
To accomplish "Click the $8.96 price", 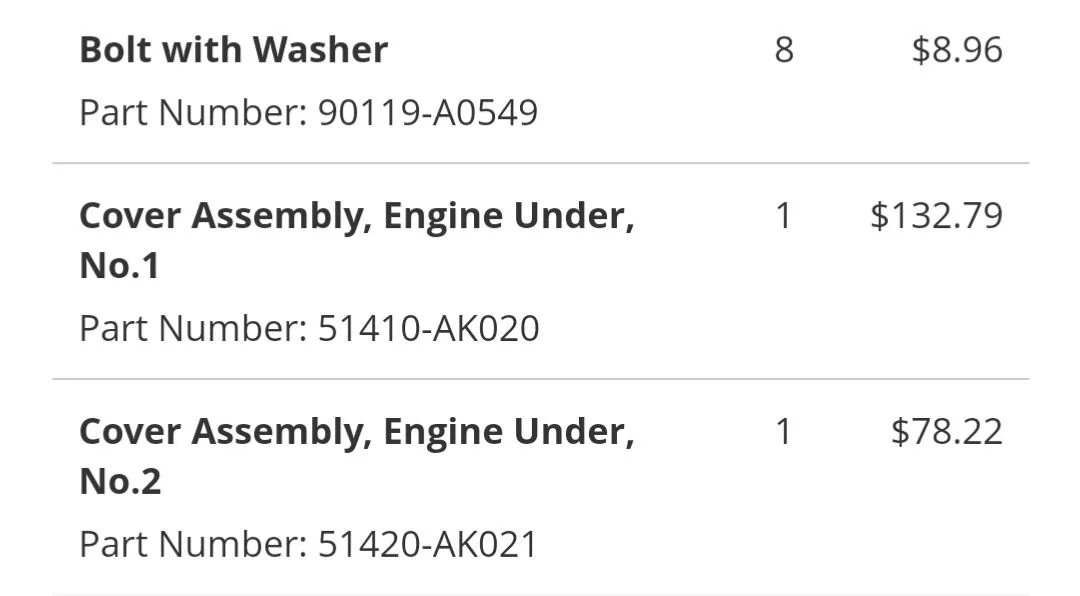I will pyautogui.click(x=957, y=50).
